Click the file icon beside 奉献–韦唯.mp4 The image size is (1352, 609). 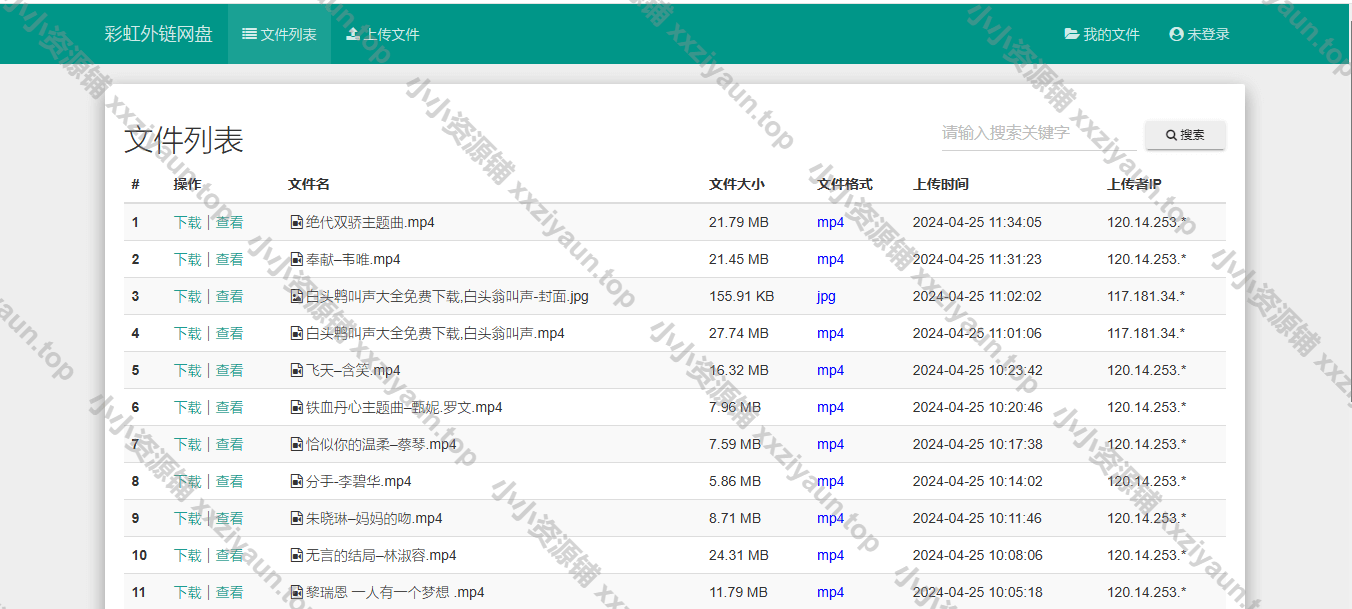point(296,259)
